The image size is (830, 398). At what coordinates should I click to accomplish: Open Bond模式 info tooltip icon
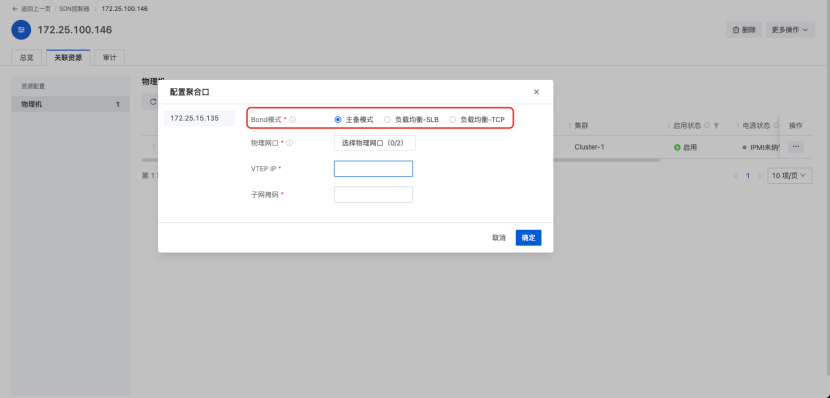pyautogui.click(x=293, y=120)
